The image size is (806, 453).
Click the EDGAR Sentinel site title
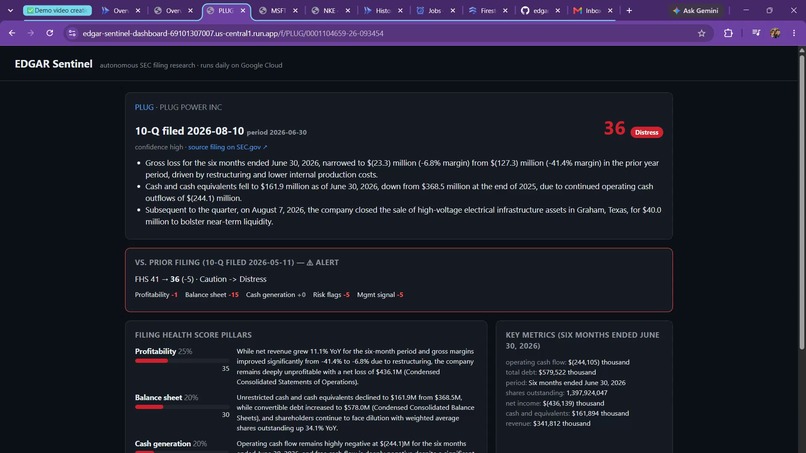click(53, 64)
